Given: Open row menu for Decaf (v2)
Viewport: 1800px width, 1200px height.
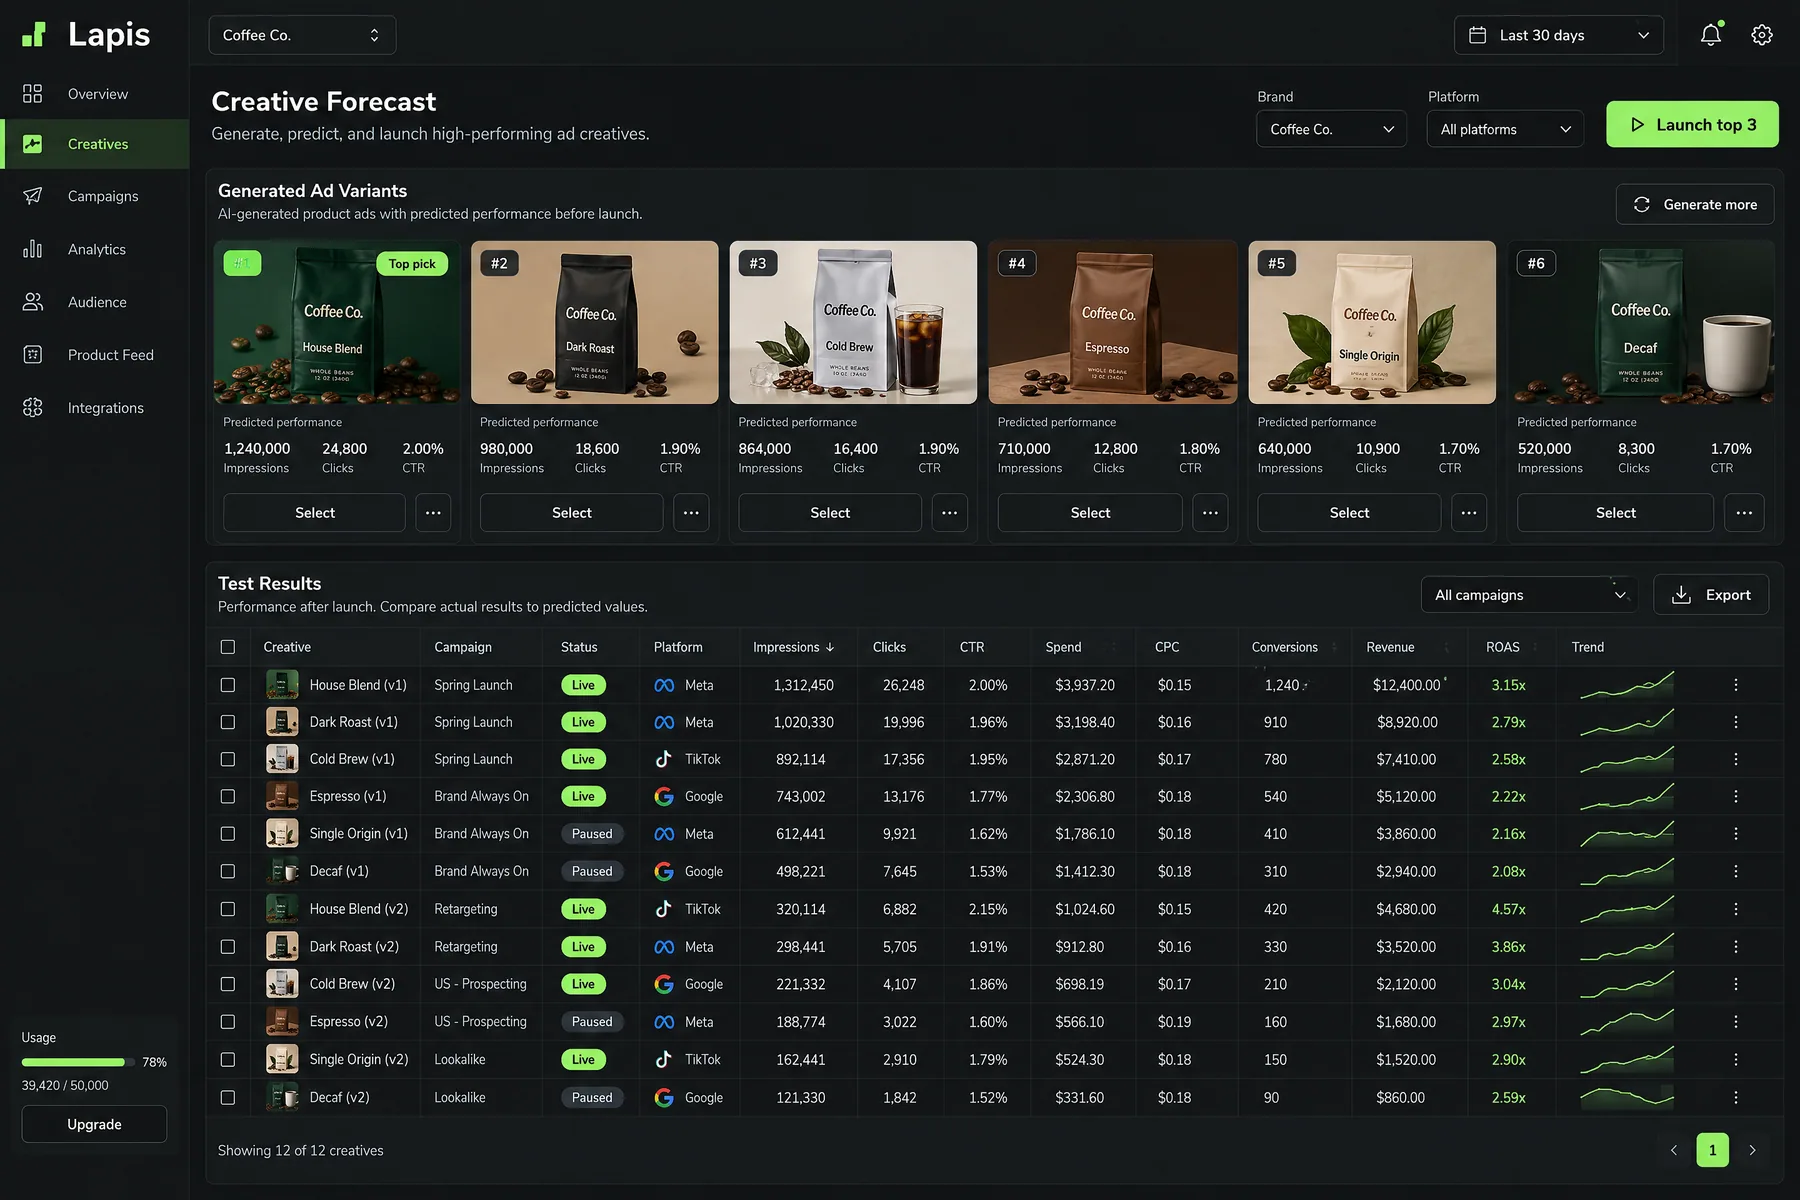Looking at the screenshot, I should click(x=1736, y=1097).
